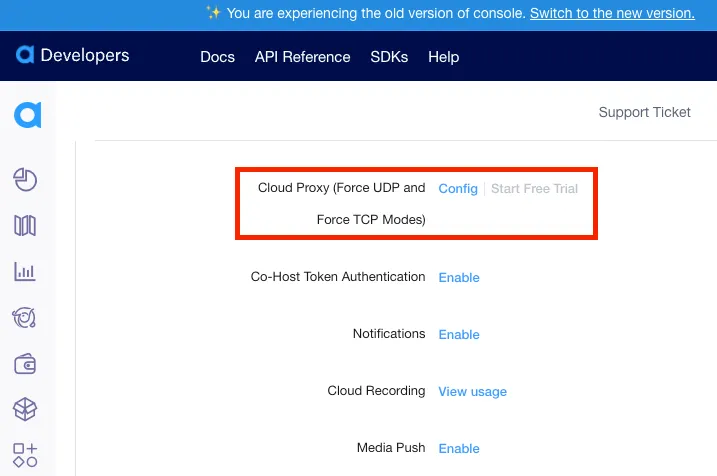717x476 pixels.
Task: Open the Docs menu item
Action: pyautogui.click(x=217, y=57)
